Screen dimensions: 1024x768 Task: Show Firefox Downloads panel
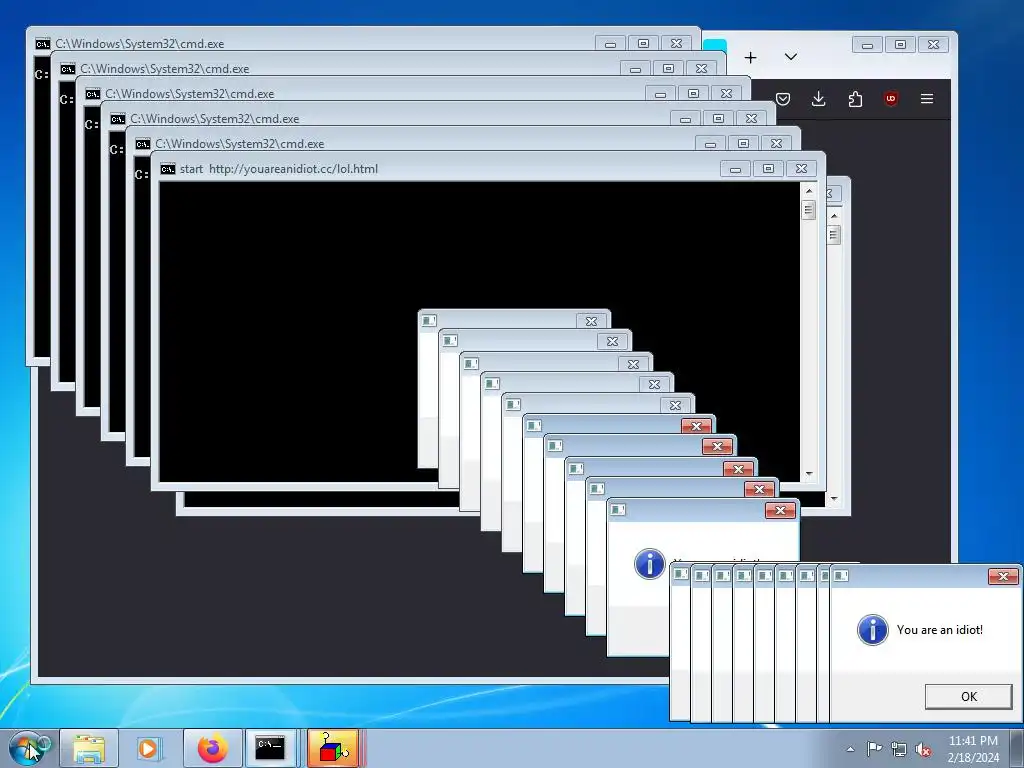[818, 99]
